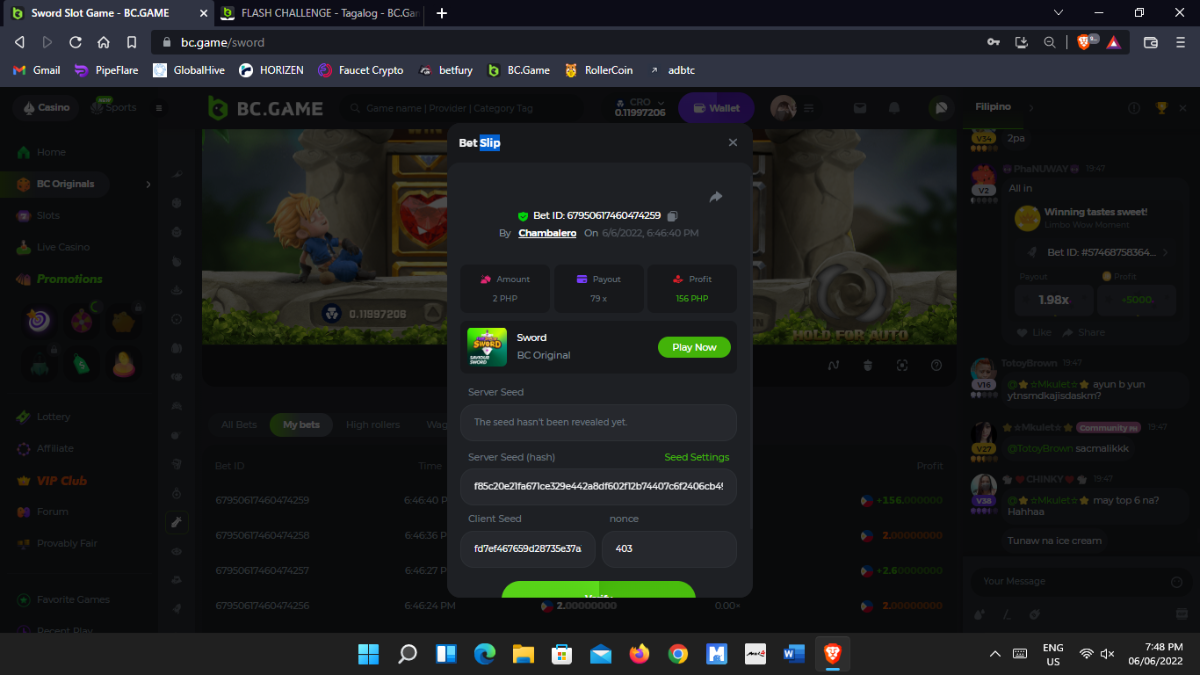Click the trophy icon in chat header
The width and height of the screenshot is (1200, 675).
[x=1161, y=108]
